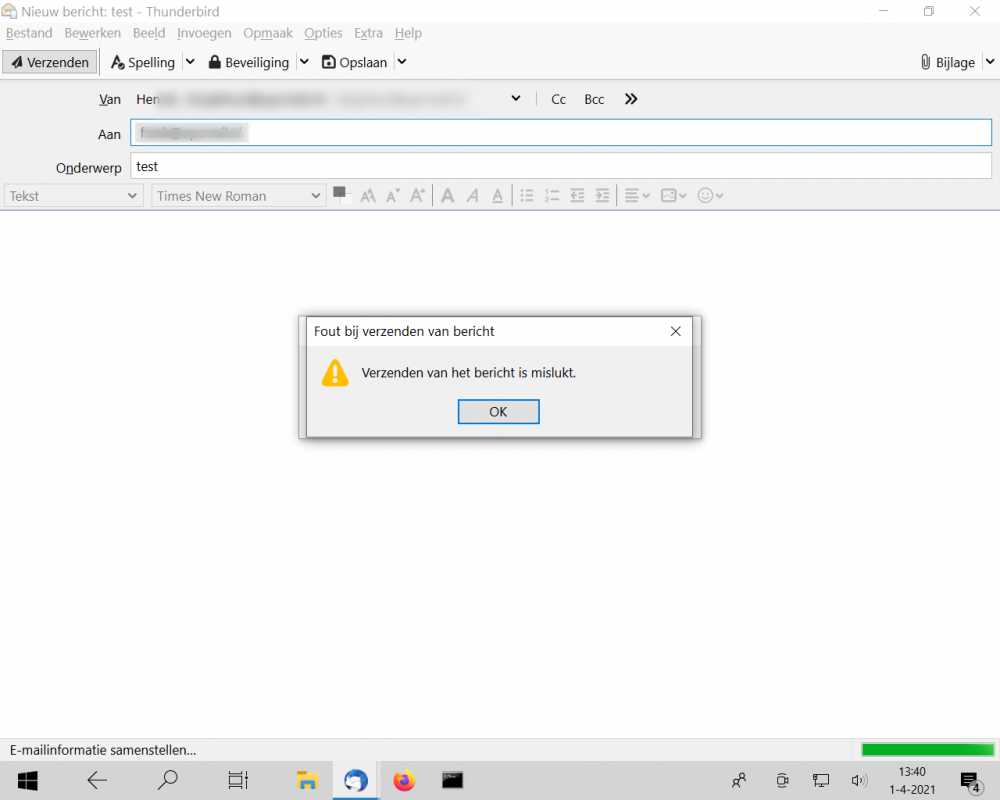The image size is (1000, 800).
Task: Click the message body compose area
Action: click(500, 473)
